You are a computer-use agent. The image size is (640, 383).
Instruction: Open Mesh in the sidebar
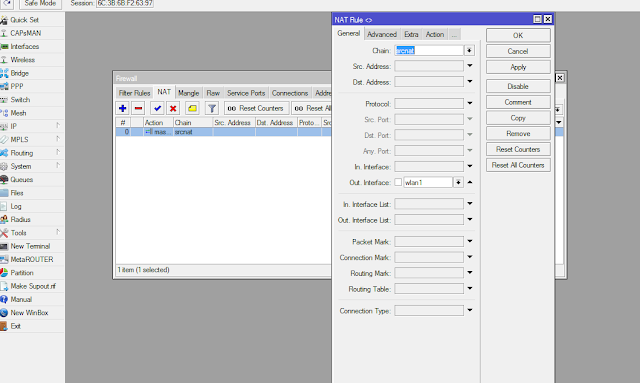point(18,113)
